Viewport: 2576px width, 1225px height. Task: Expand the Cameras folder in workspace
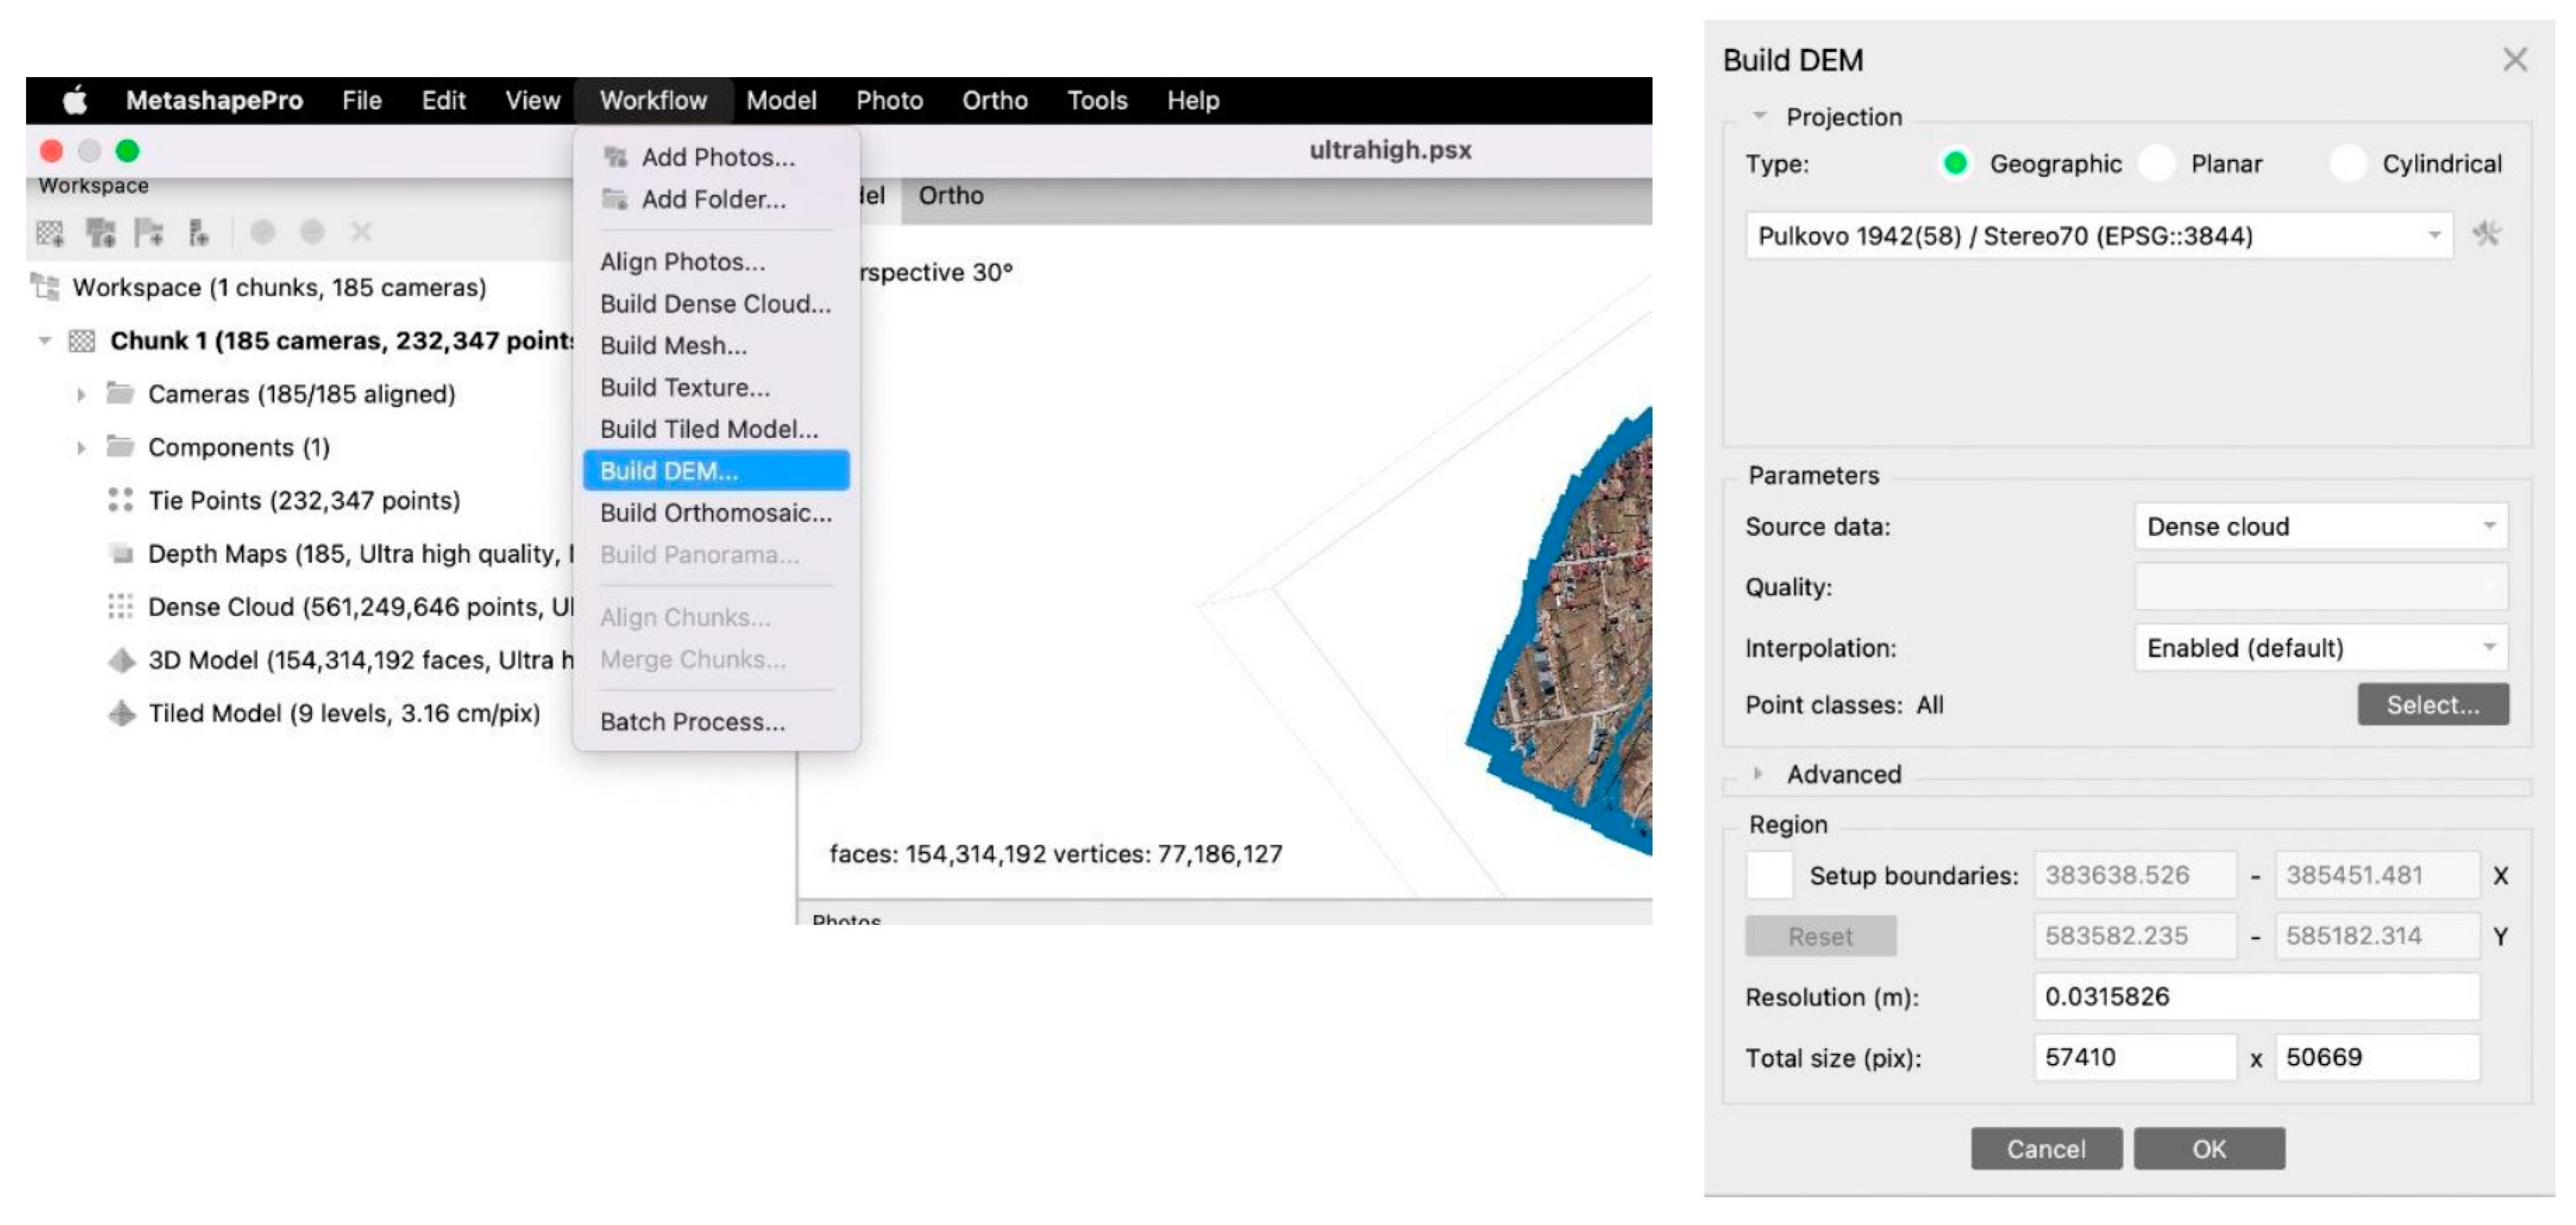(x=81, y=395)
